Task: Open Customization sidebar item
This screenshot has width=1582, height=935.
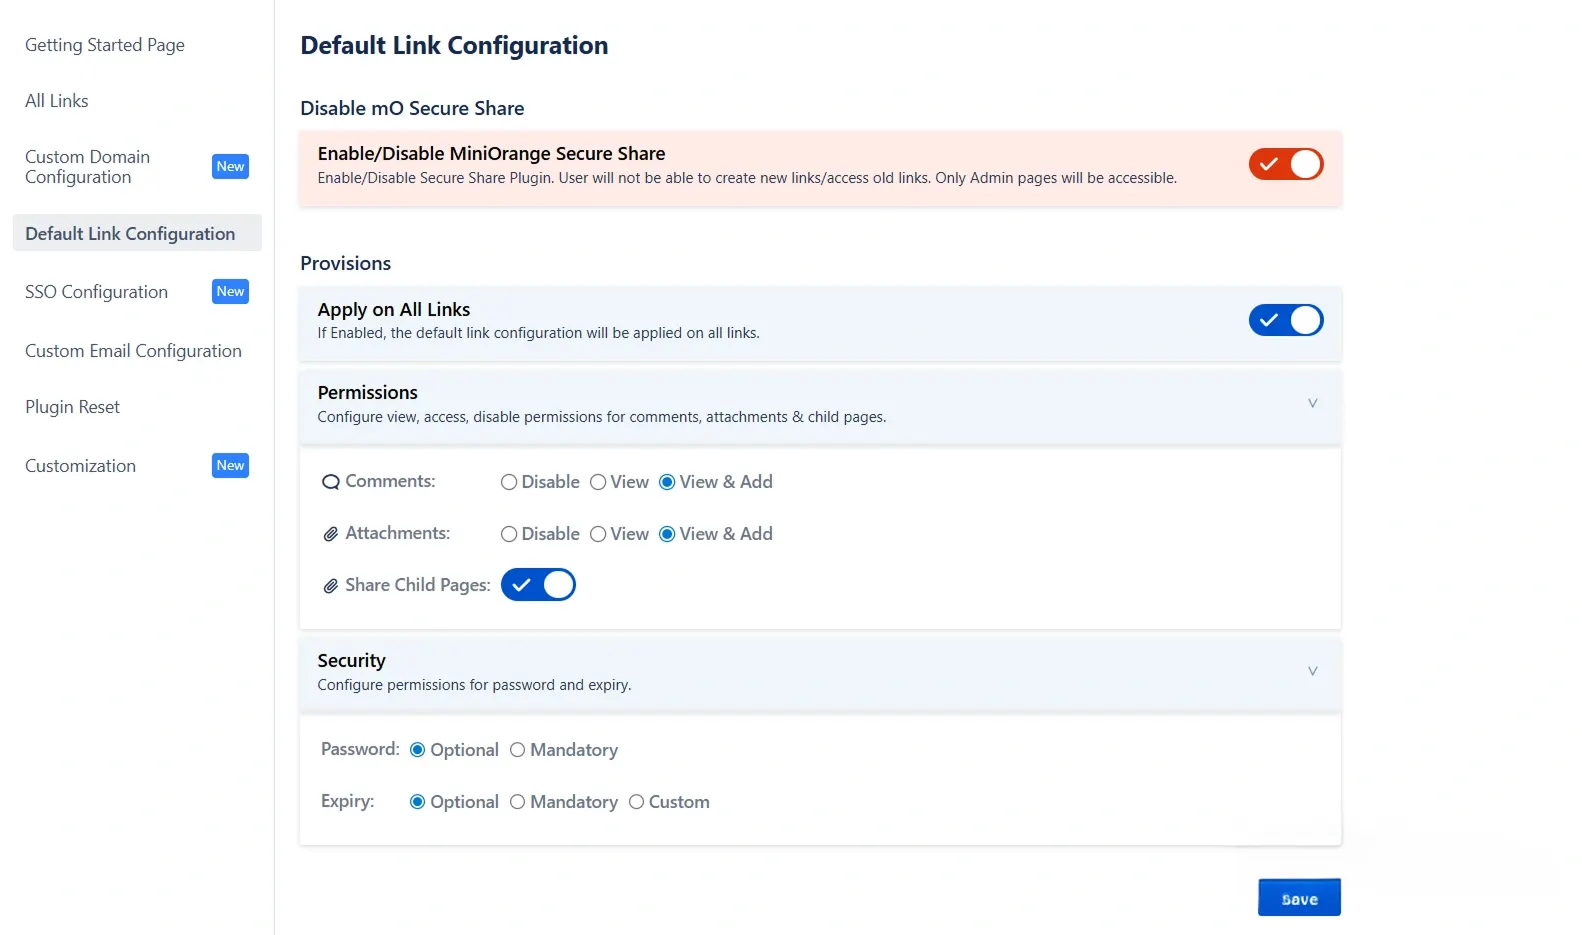Action: (x=80, y=466)
